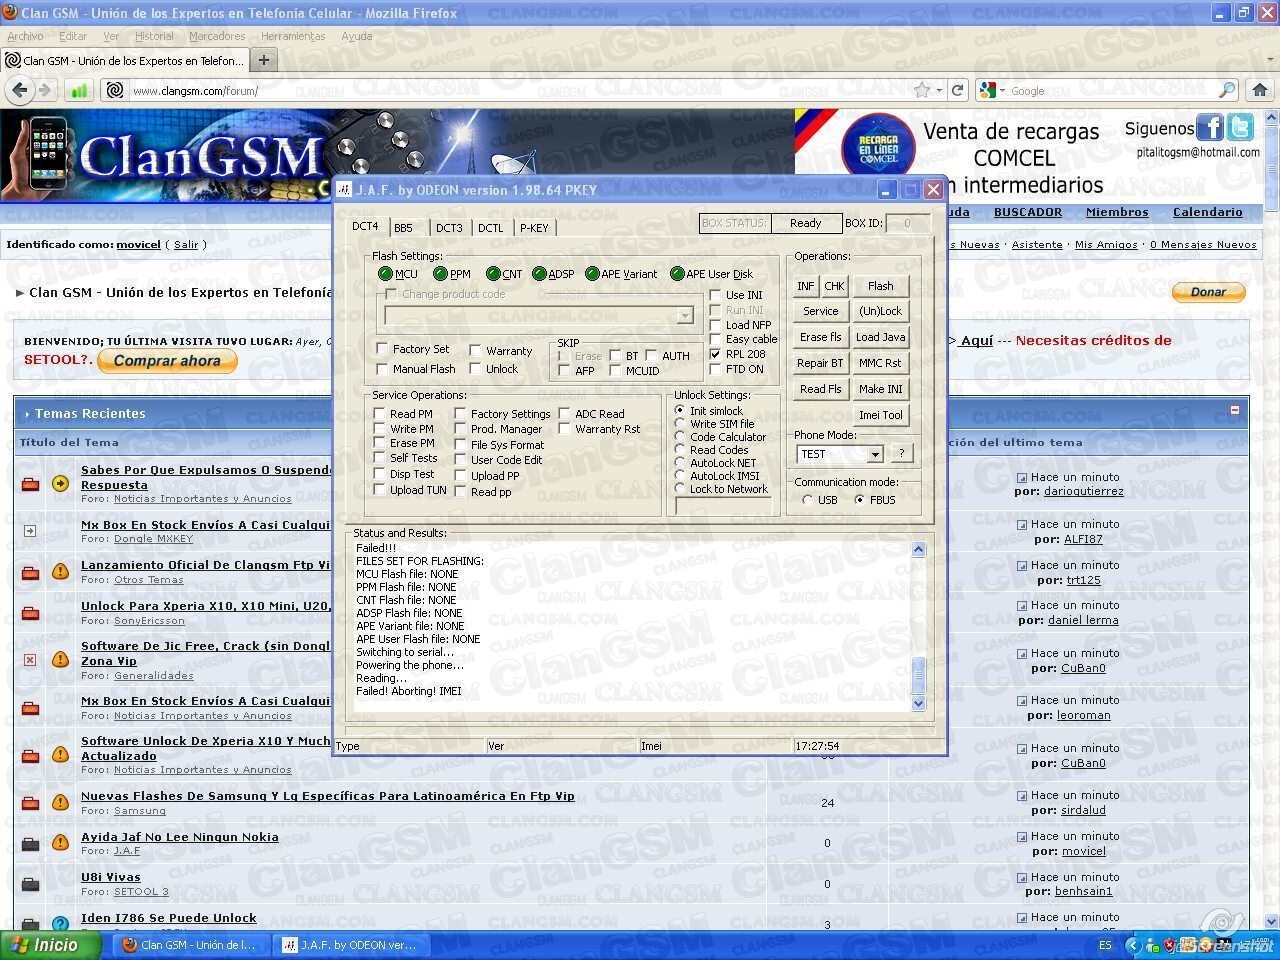Check the Factory Settings option
The width and height of the screenshot is (1280, 960).
[x=460, y=414]
